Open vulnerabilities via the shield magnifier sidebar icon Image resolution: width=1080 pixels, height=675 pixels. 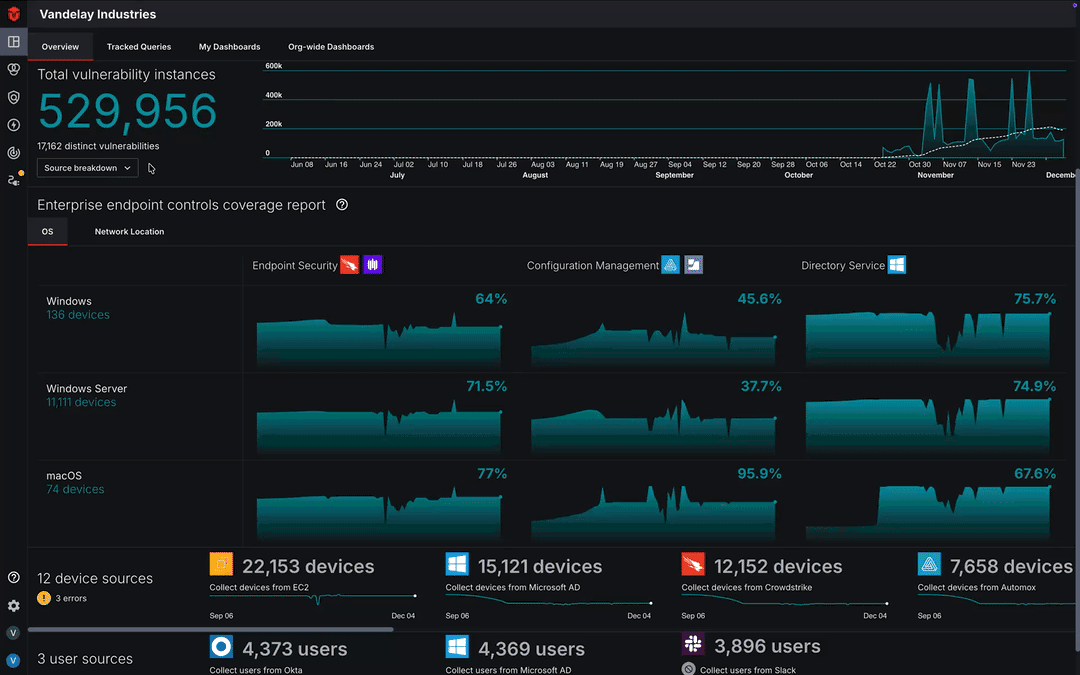13,97
